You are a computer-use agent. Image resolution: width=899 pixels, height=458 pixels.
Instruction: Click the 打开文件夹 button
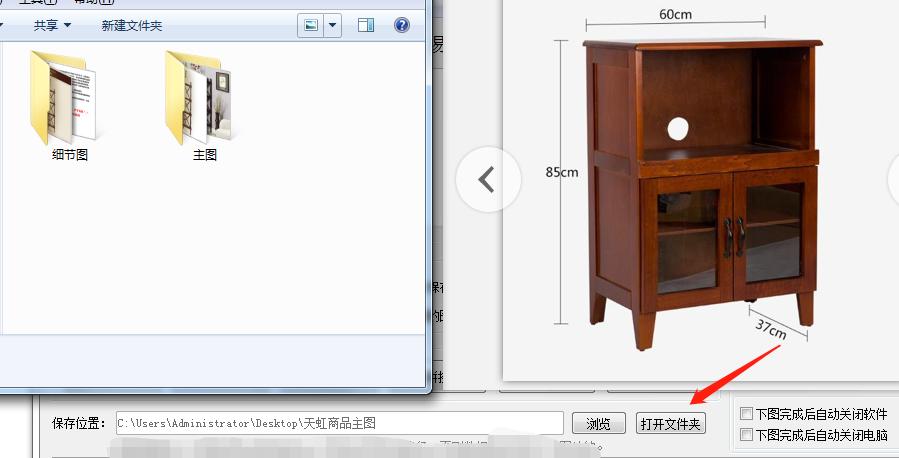click(671, 424)
